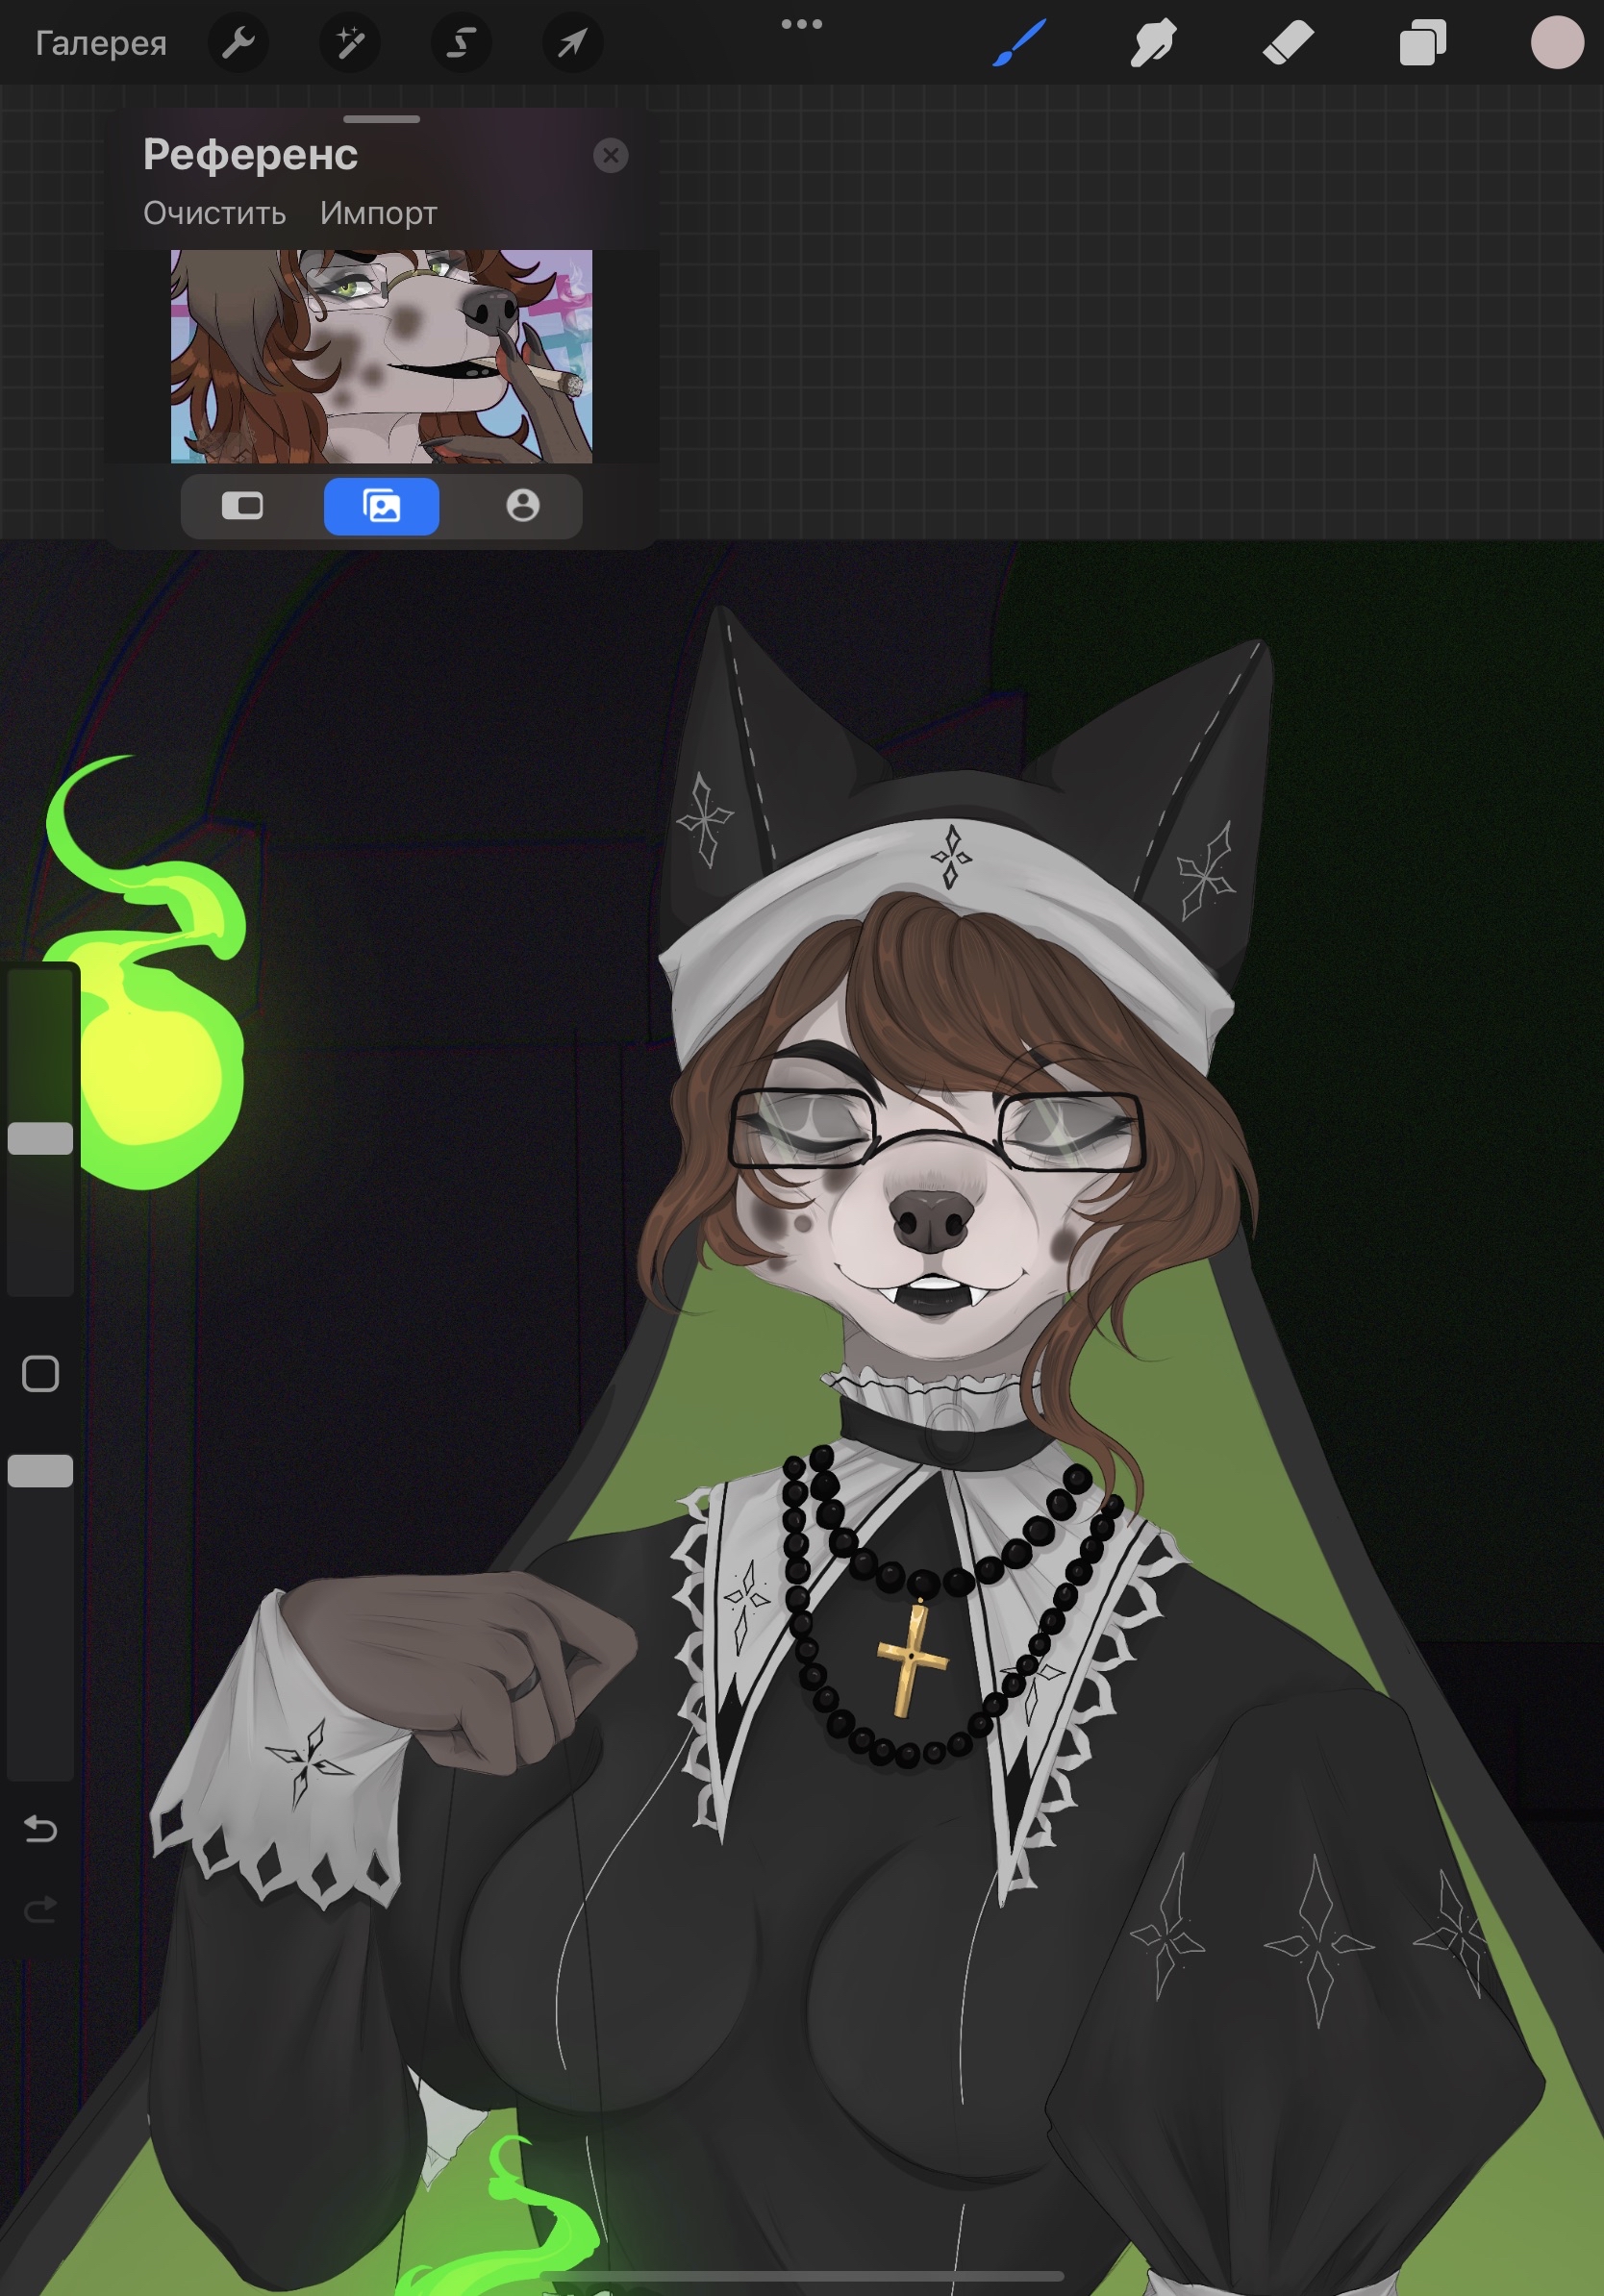The image size is (1604, 2296).
Task: Grab the Референс panel top handle
Action: pyautogui.click(x=381, y=119)
